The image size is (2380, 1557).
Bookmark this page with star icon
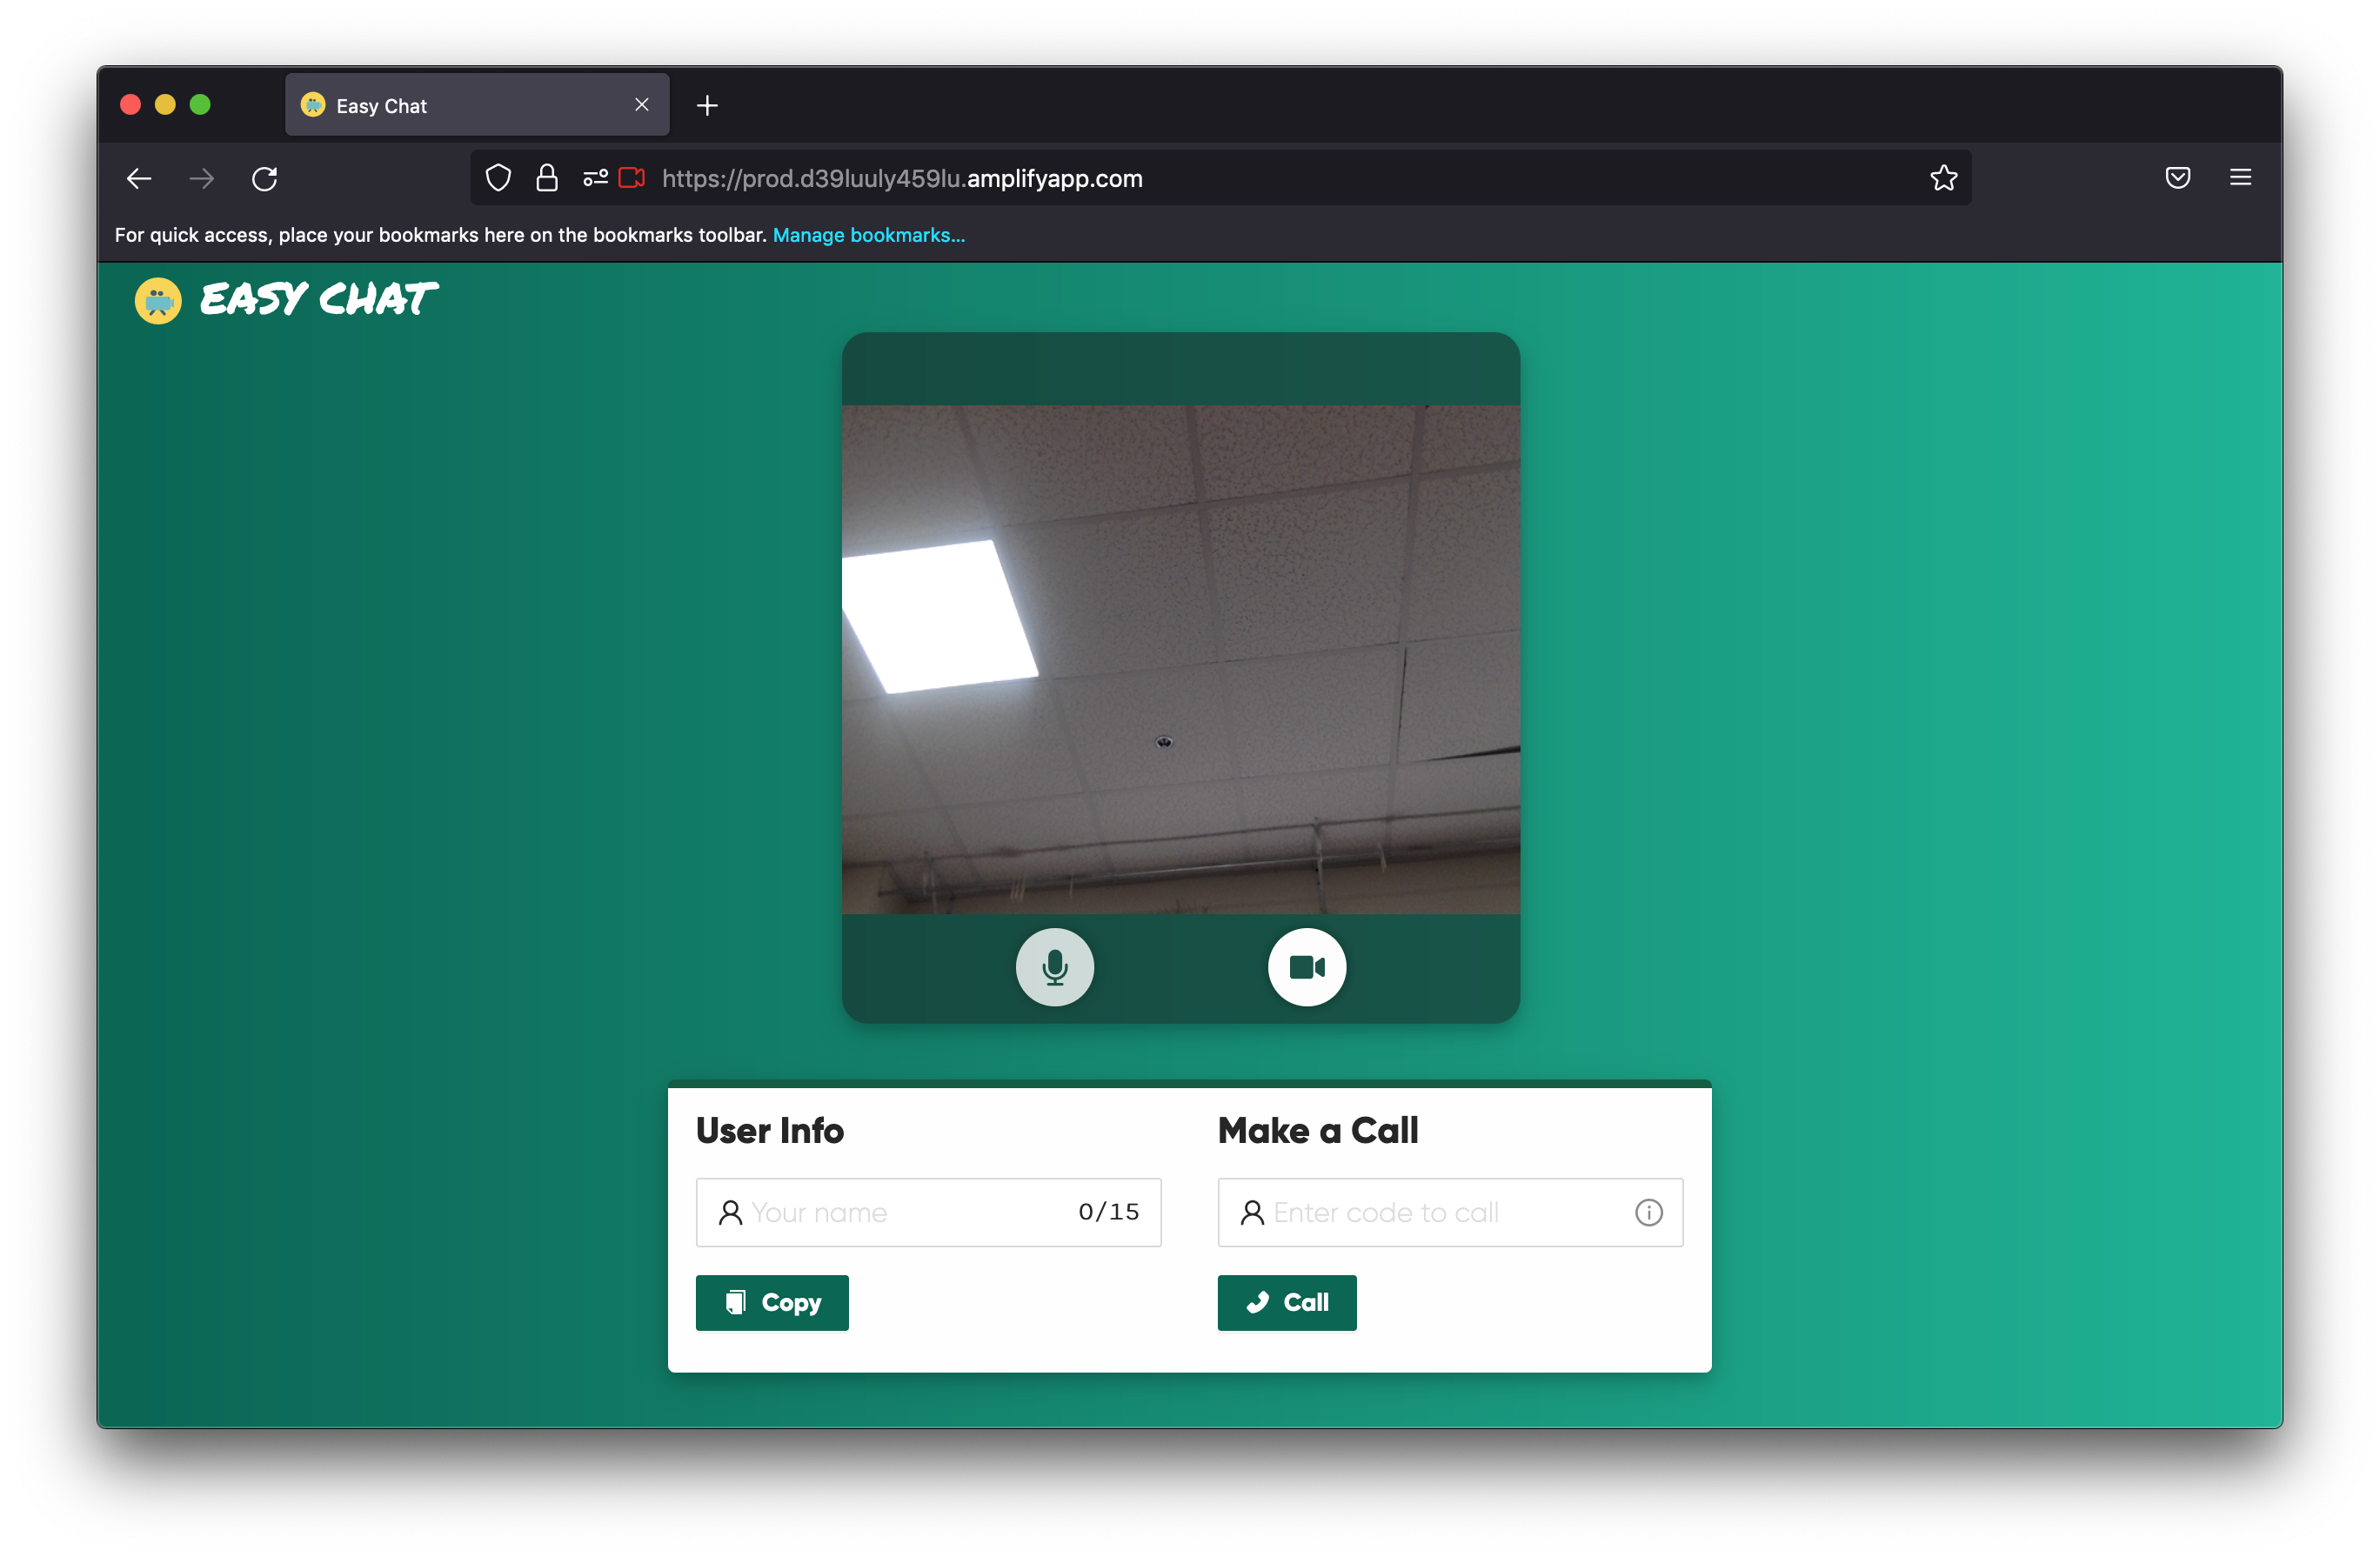[1943, 178]
